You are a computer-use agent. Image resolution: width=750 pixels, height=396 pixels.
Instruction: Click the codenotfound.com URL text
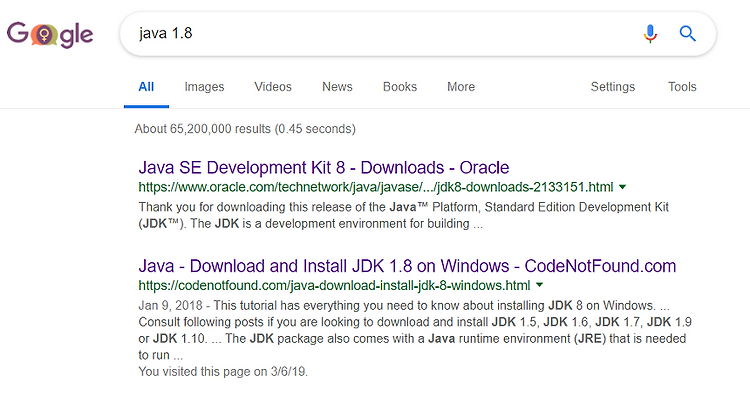click(334, 286)
